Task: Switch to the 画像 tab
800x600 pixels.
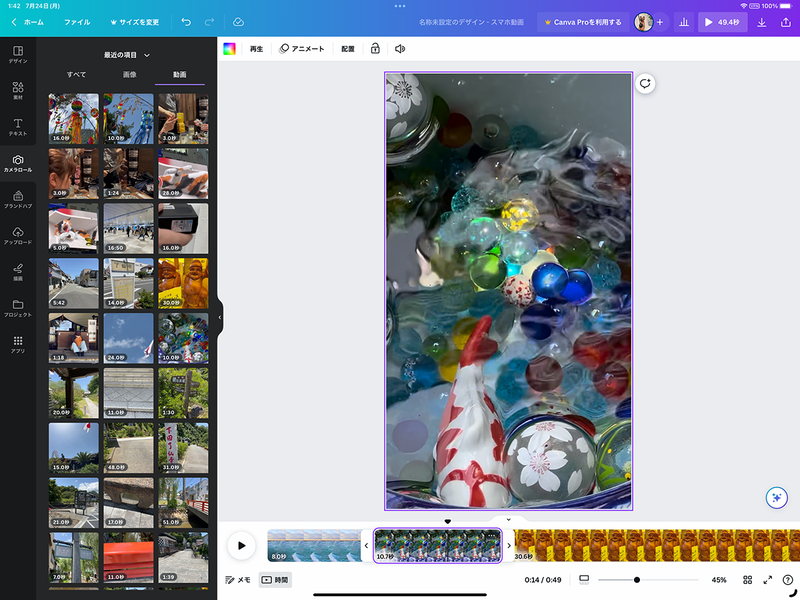Action: click(x=129, y=74)
